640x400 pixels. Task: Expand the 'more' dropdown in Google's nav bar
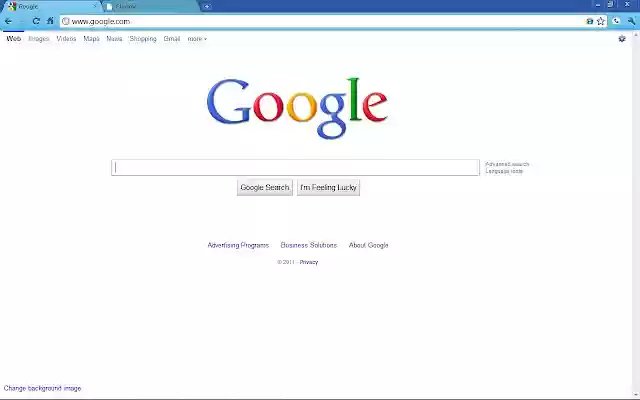point(197,39)
